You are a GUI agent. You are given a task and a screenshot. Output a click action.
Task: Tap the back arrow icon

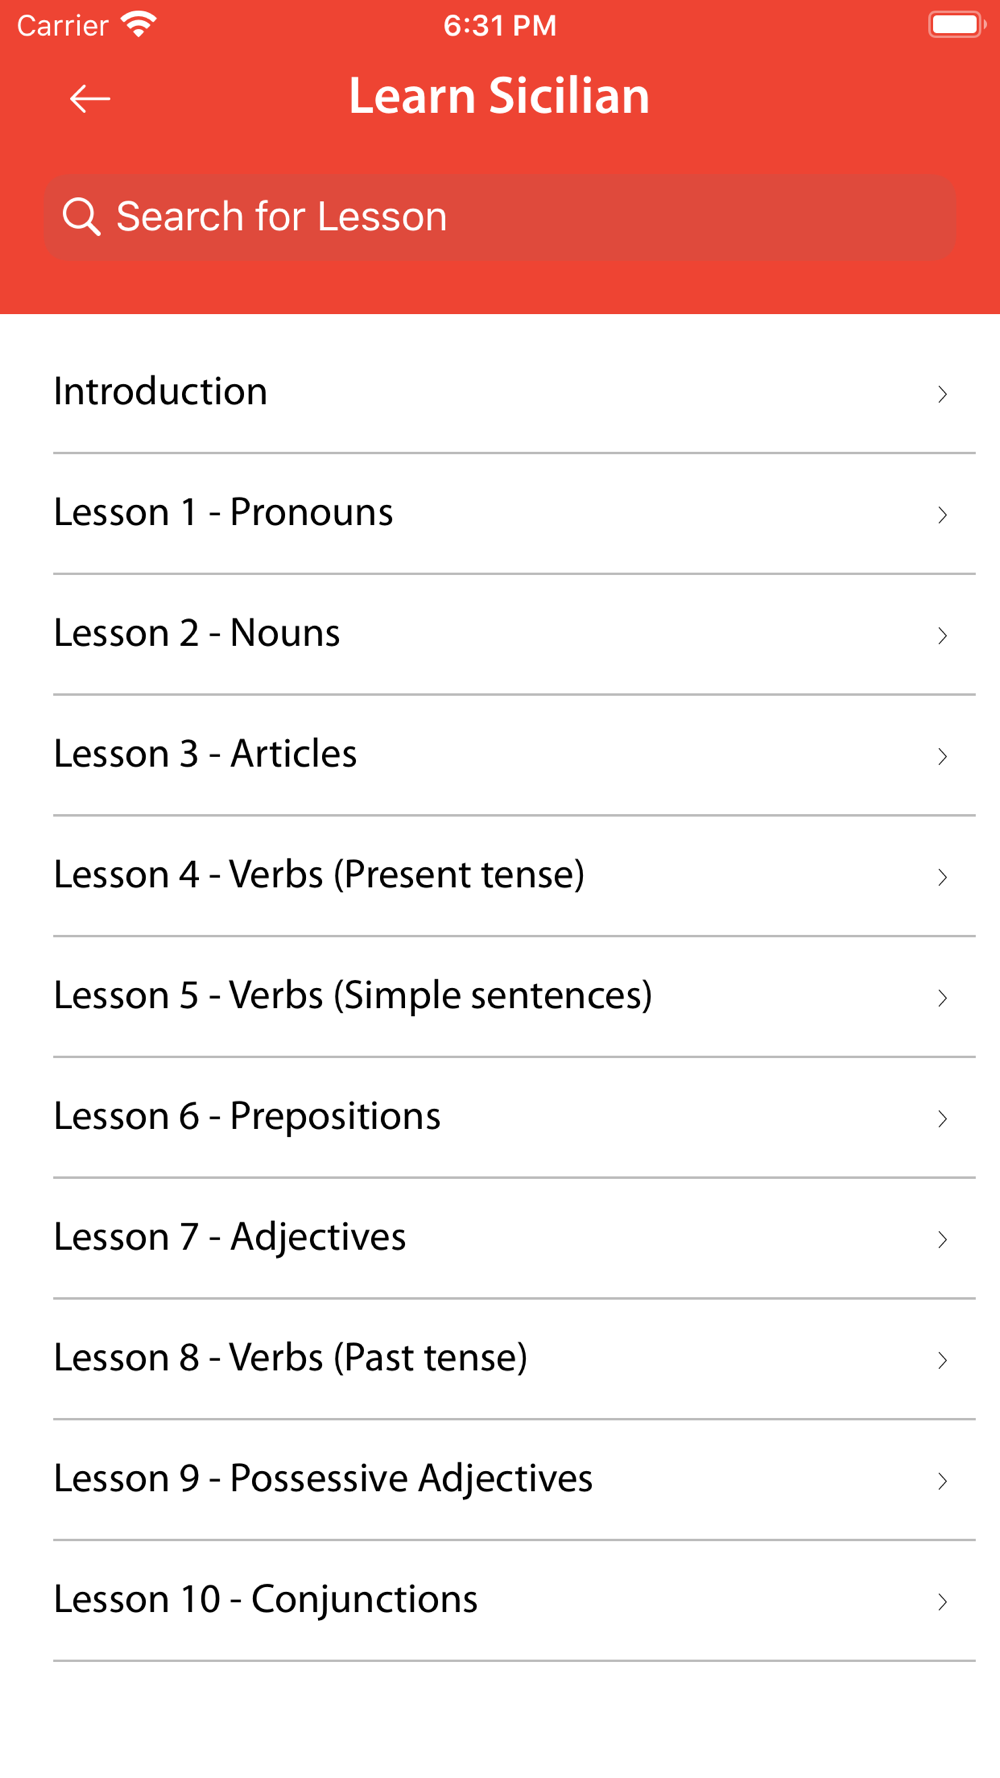click(x=90, y=98)
